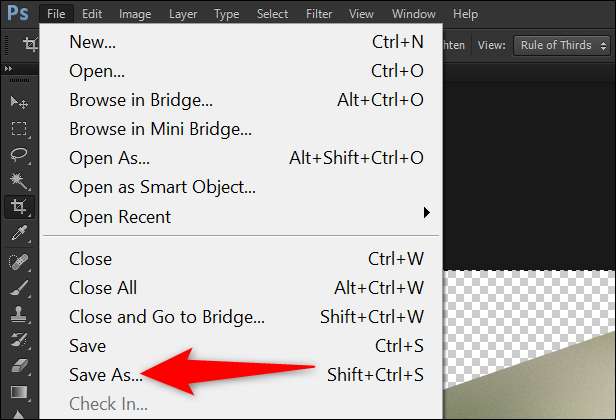Expand the toolbox panel with double arrows
This screenshot has width=616, height=420.
(11, 69)
